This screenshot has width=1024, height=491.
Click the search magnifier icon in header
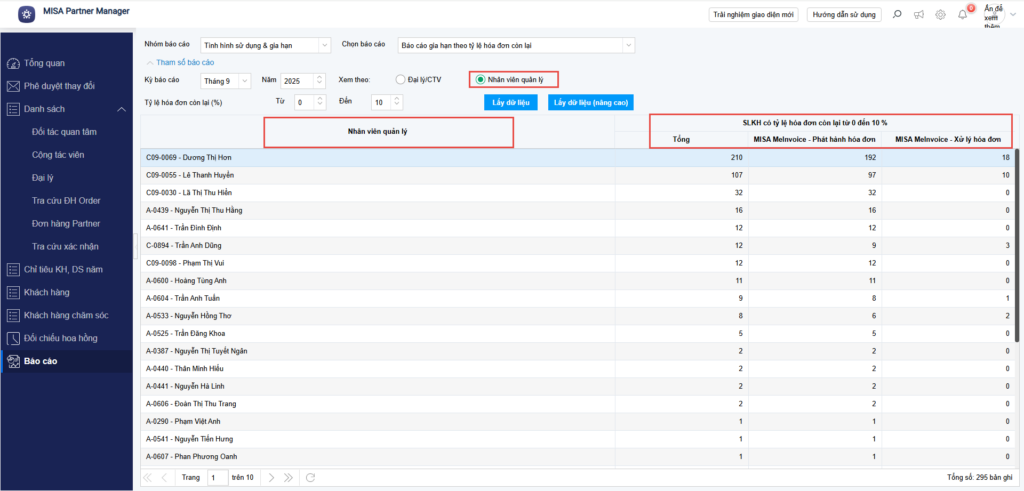tap(895, 14)
